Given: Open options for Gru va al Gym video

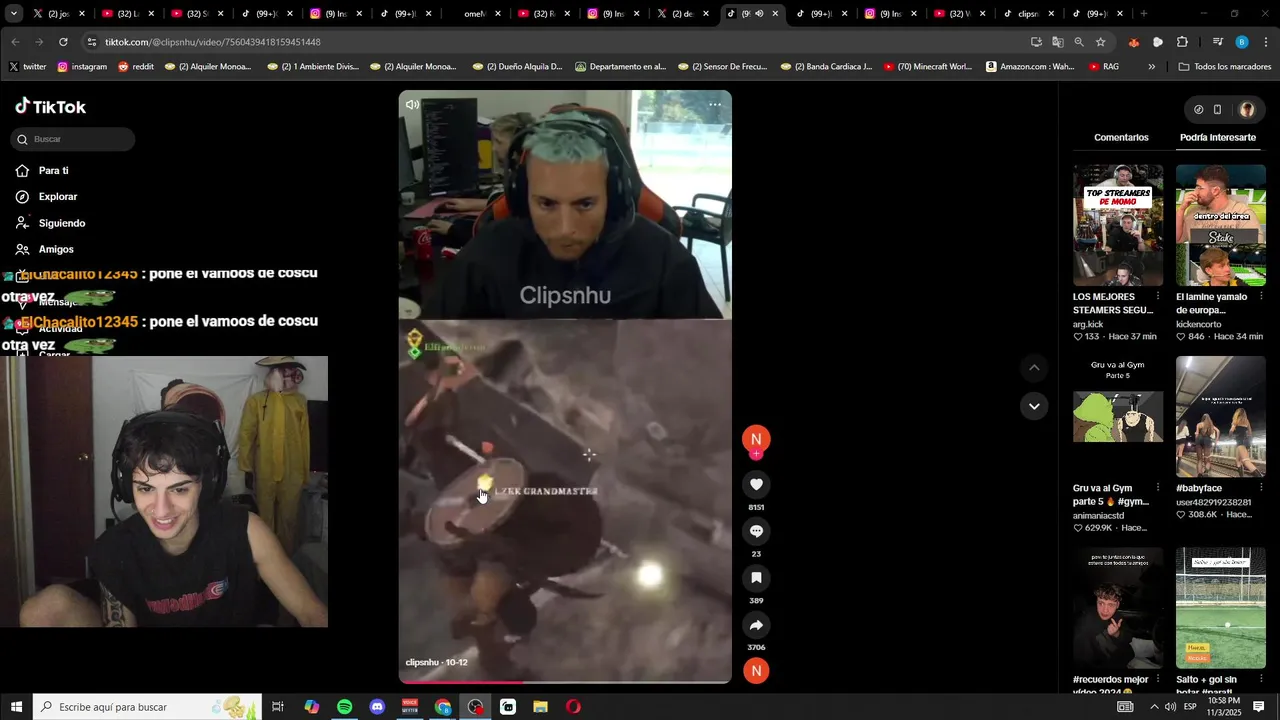Looking at the screenshot, I should click(x=1158, y=489).
